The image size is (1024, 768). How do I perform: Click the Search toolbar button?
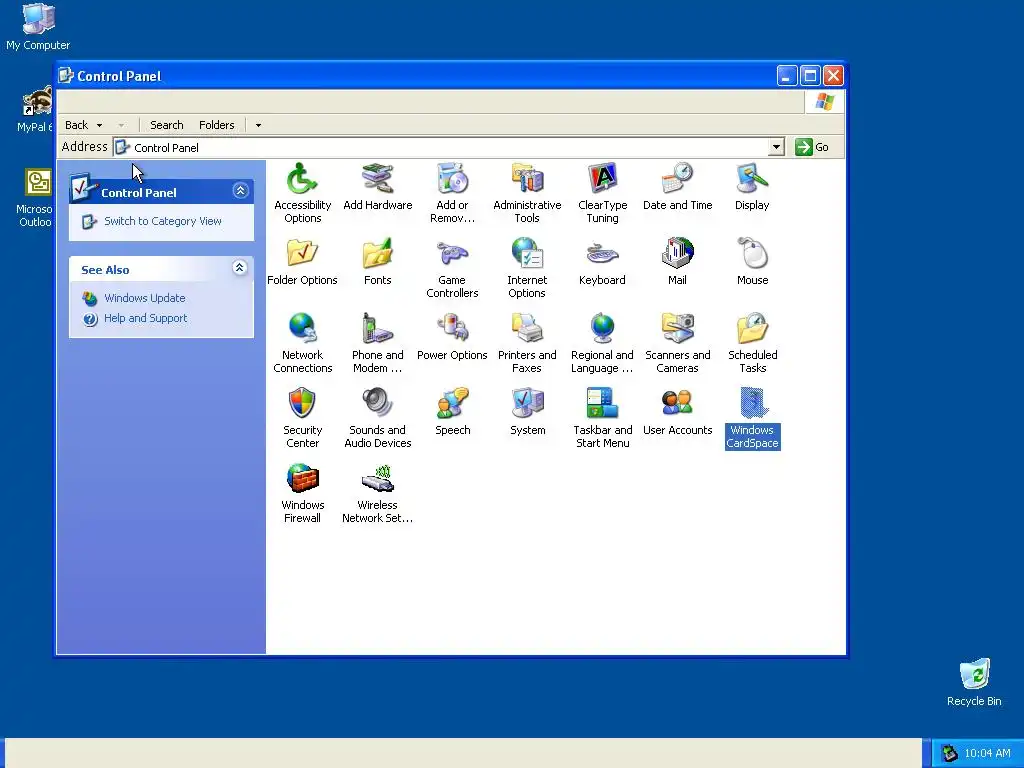[x=167, y=125]
